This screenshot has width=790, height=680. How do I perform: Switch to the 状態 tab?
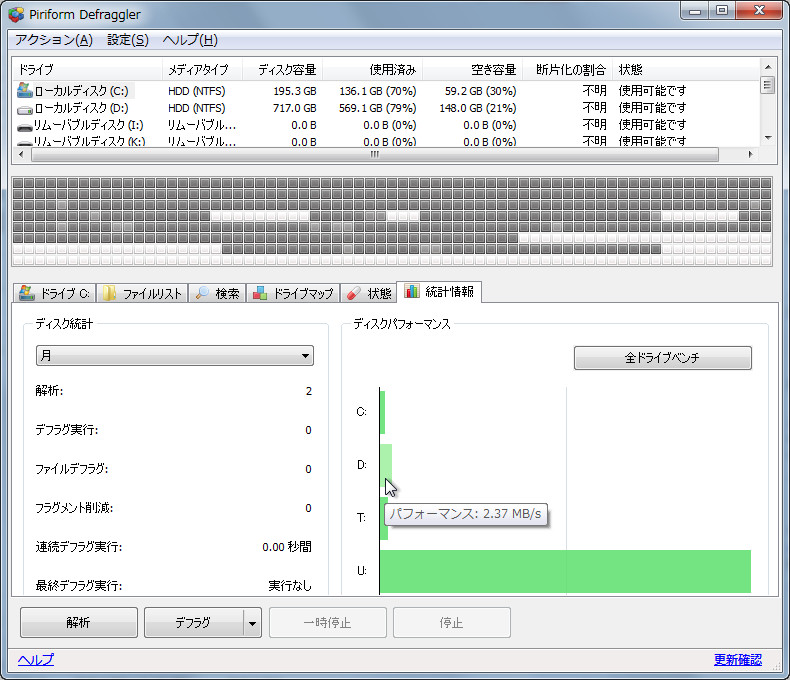coord(369,293)
